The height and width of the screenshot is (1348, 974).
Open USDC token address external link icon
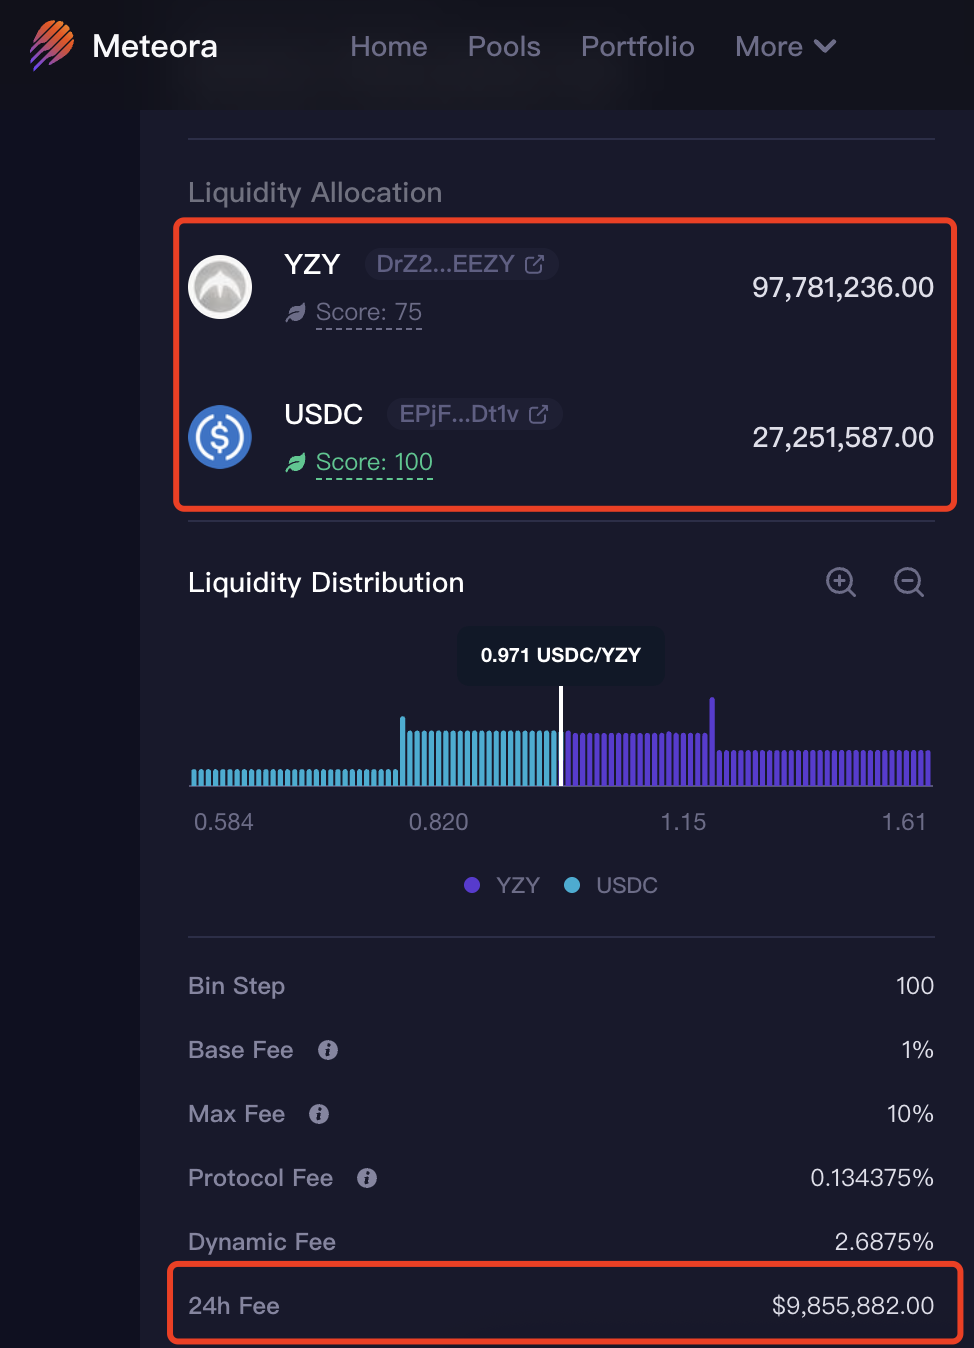tap(538, 414)
